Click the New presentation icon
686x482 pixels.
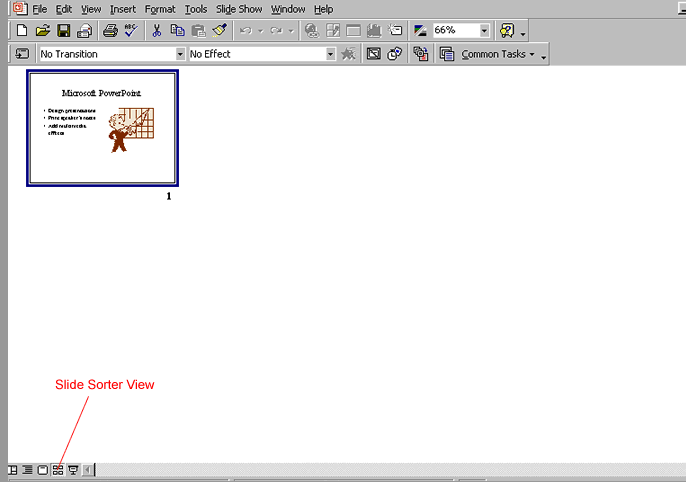pos(22,31)
